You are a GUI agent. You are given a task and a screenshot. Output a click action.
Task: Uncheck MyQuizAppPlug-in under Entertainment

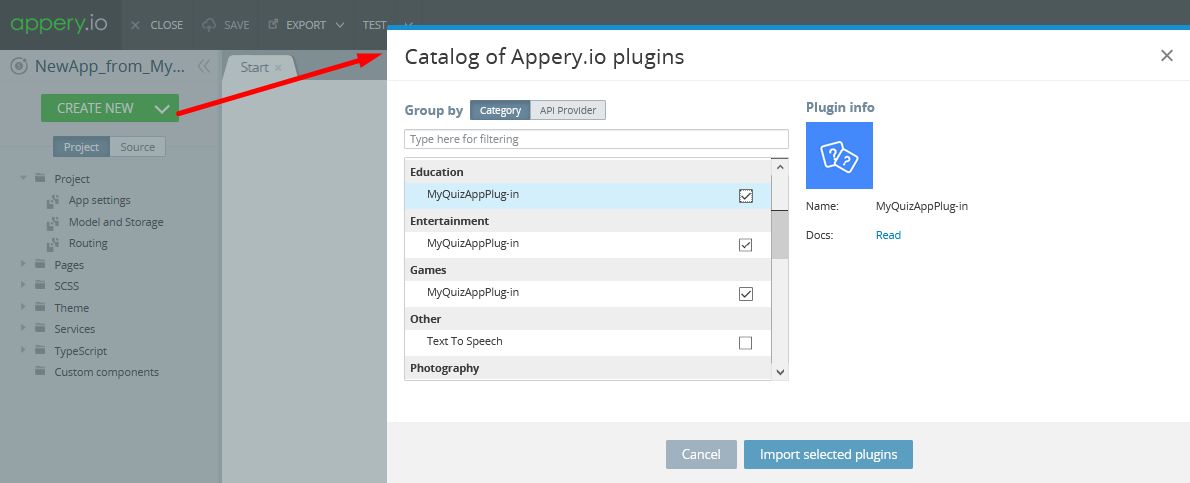pos(745,245)
